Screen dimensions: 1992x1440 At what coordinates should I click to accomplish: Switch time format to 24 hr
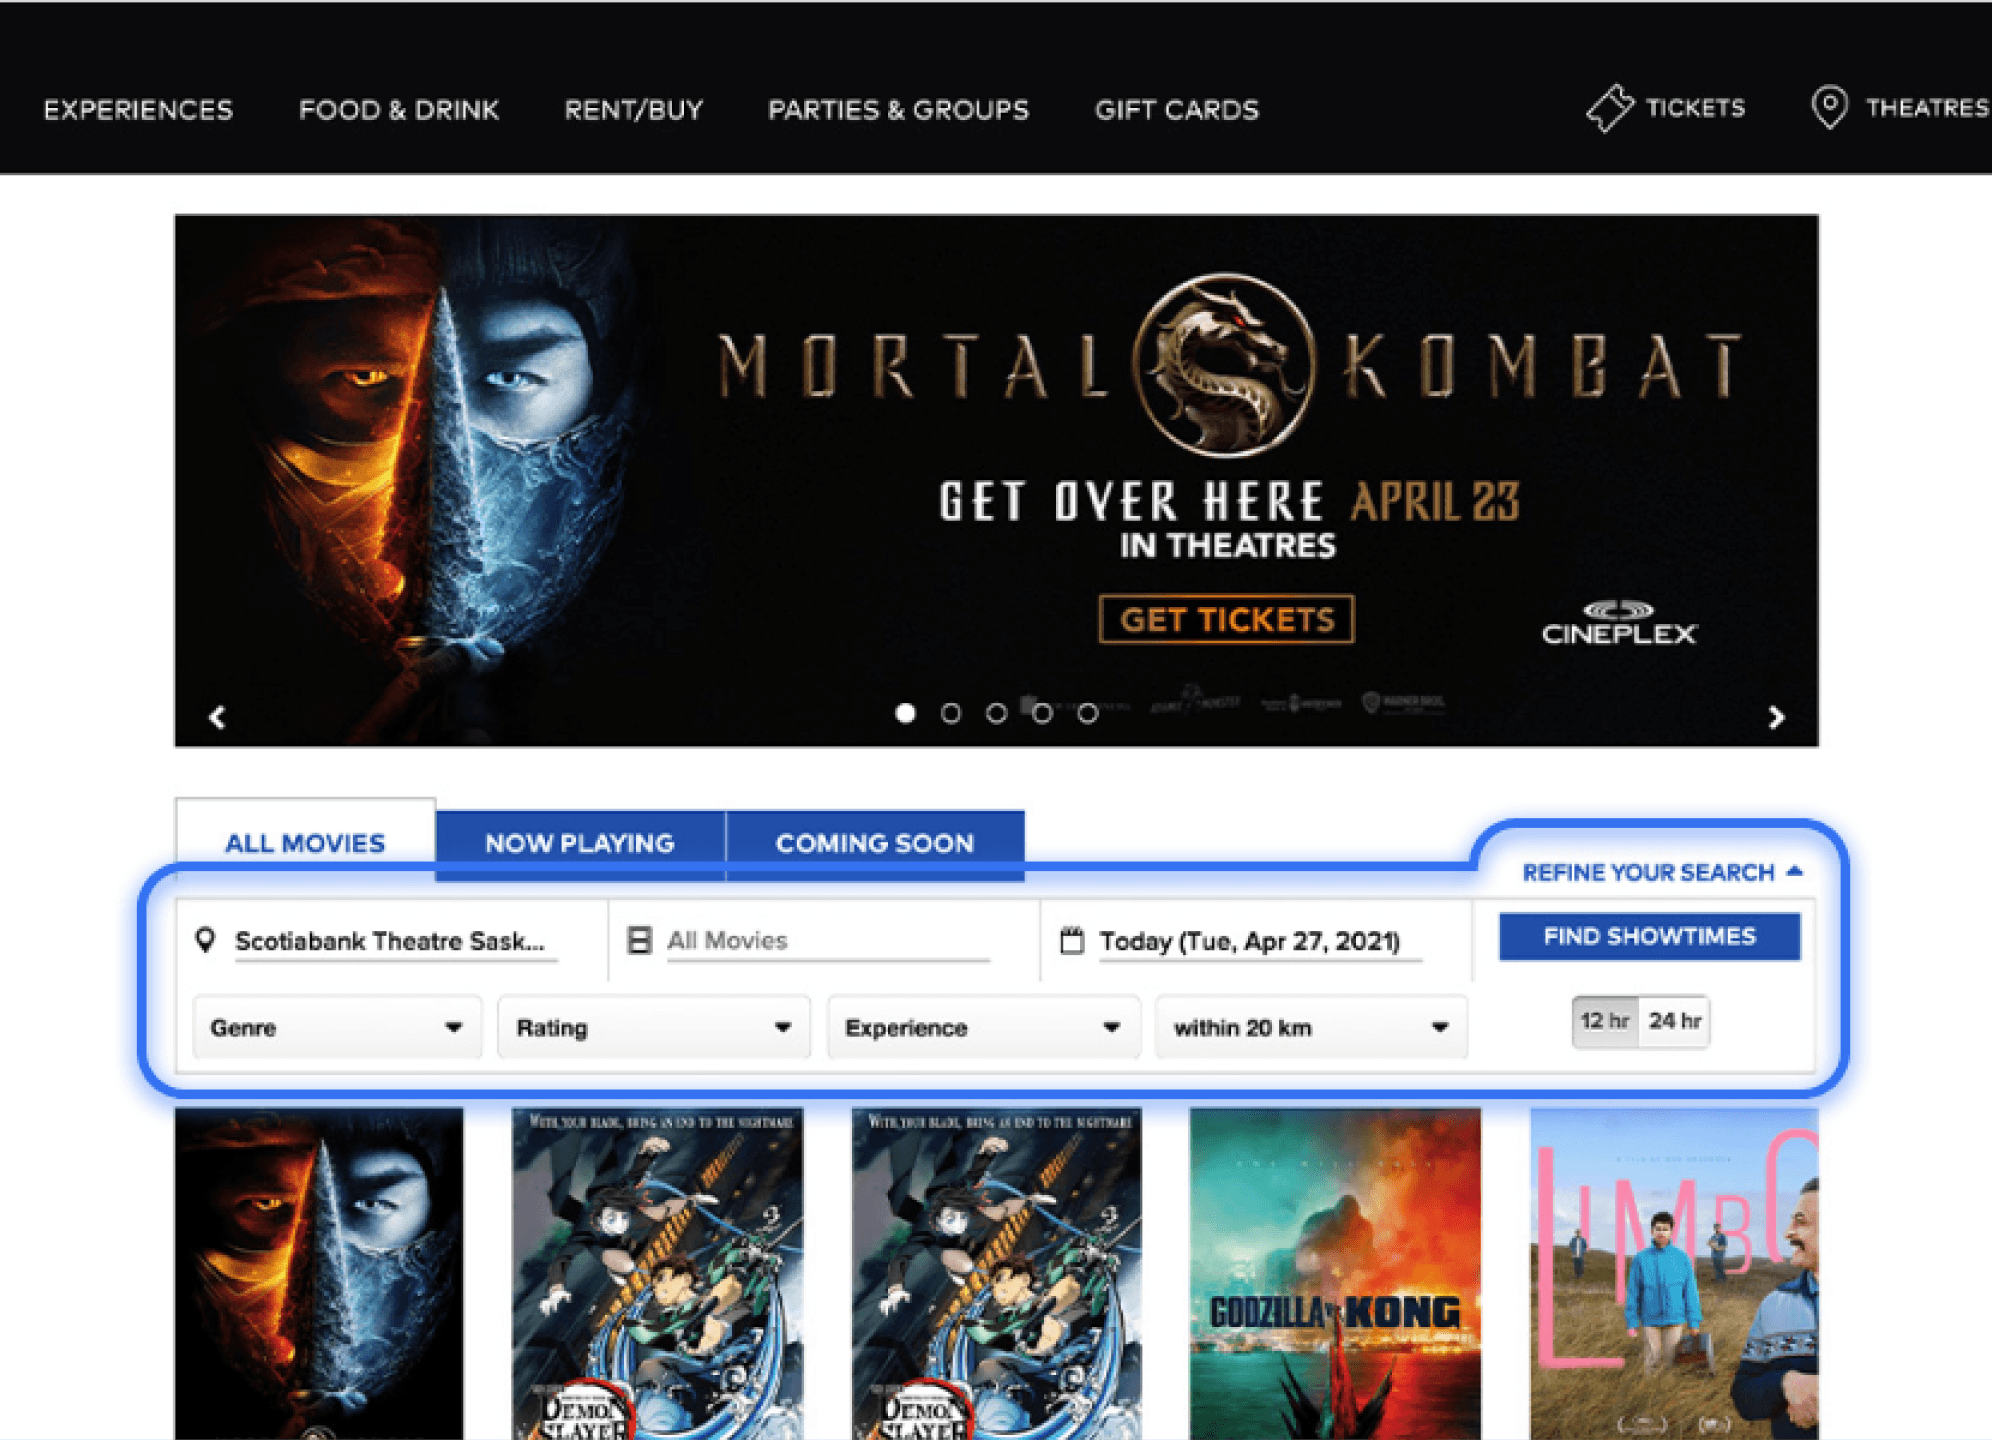pyautogui.click(x=1675, y=1021)
